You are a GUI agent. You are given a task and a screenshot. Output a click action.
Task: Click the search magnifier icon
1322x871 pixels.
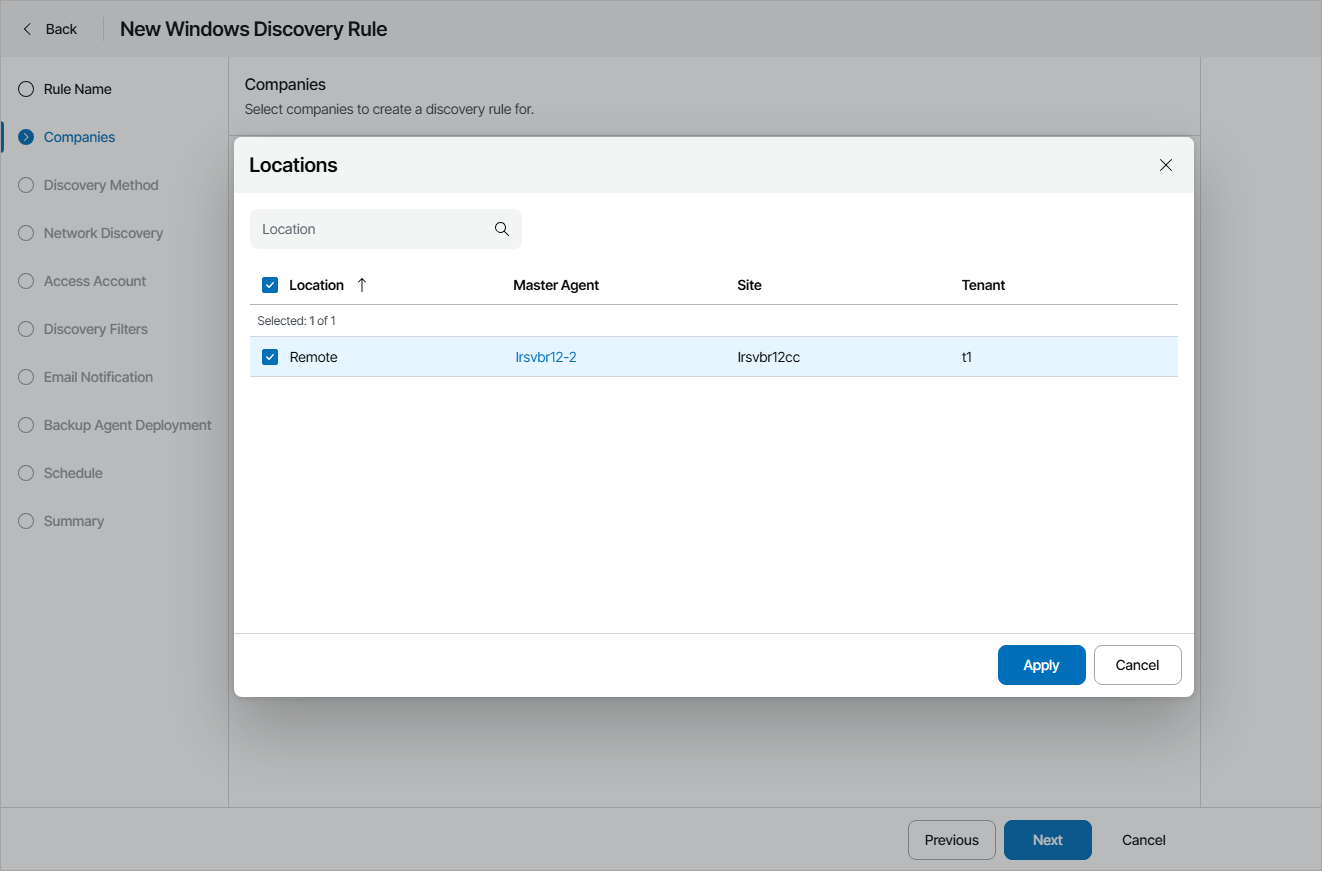point(502,229)
